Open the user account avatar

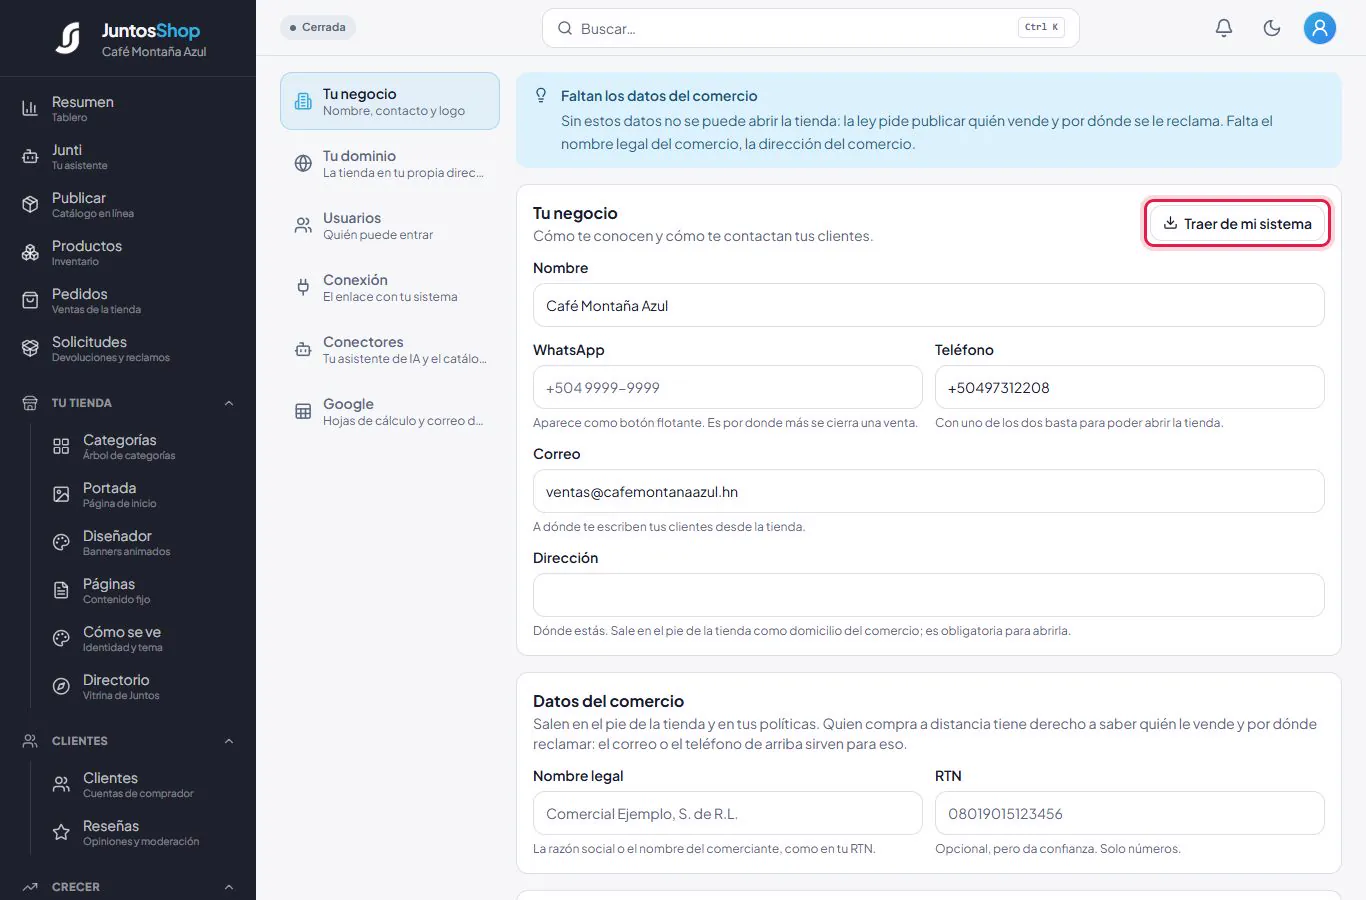coord(1320,28)
